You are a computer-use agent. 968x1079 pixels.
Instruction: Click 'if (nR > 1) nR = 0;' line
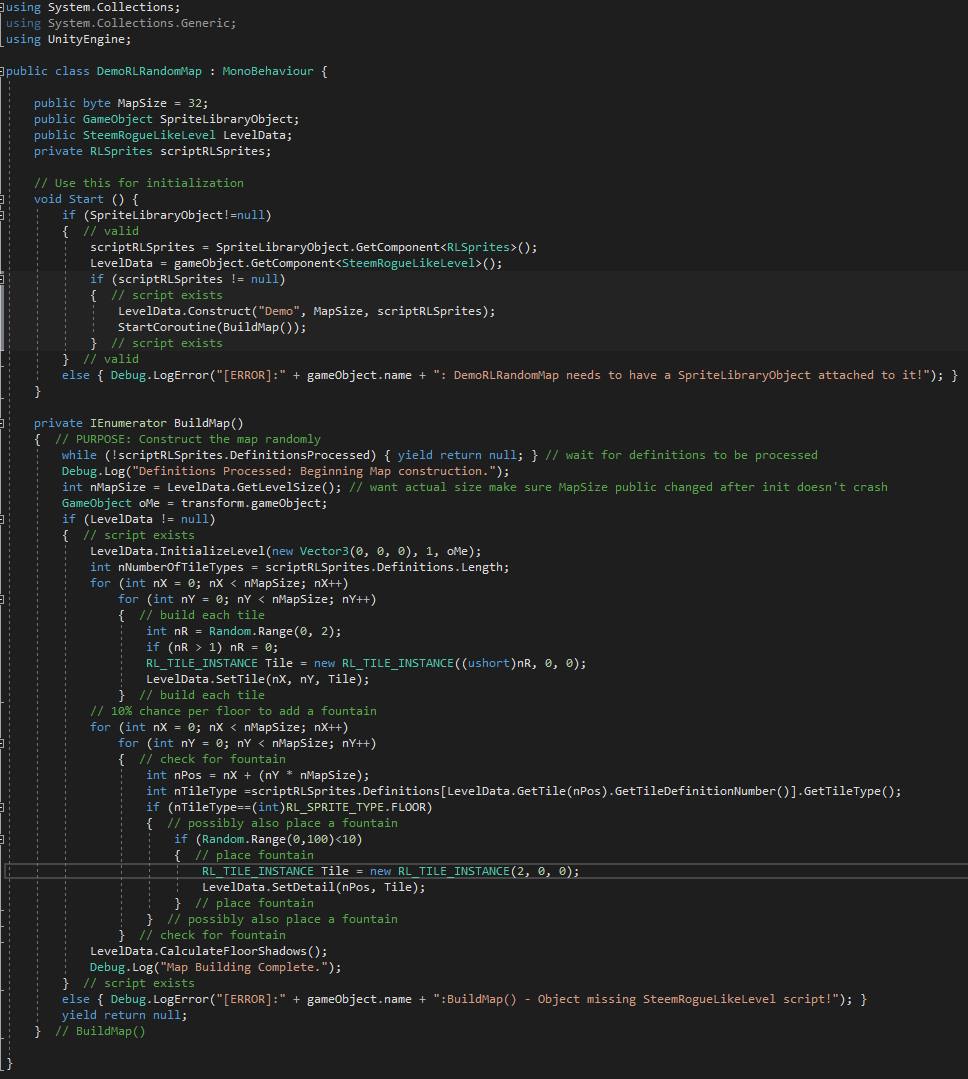[x=212, y=648]
